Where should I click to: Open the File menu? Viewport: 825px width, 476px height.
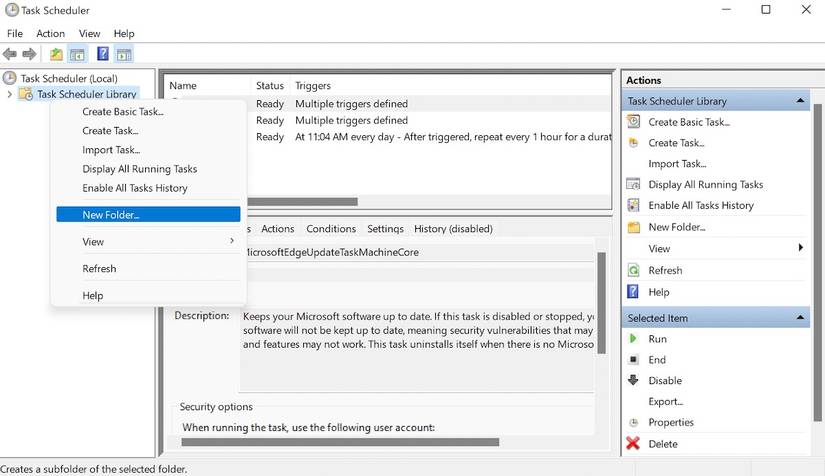coord(15,34)
